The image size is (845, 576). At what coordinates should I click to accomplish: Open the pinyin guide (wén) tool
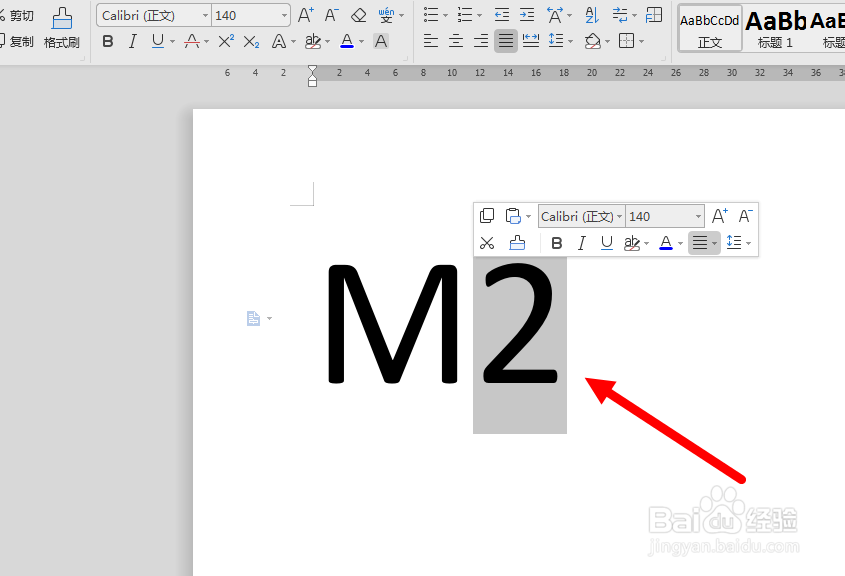(386, 15)
